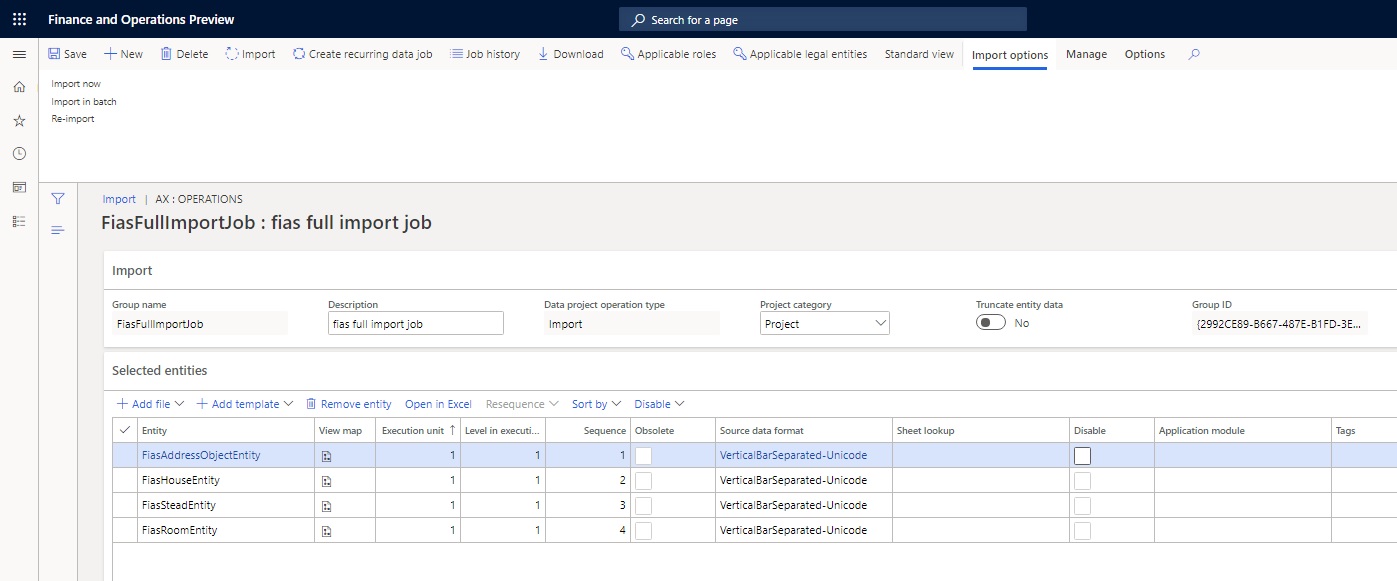Click the search magnifier icon on the toolbar

tap(1192, 54)
